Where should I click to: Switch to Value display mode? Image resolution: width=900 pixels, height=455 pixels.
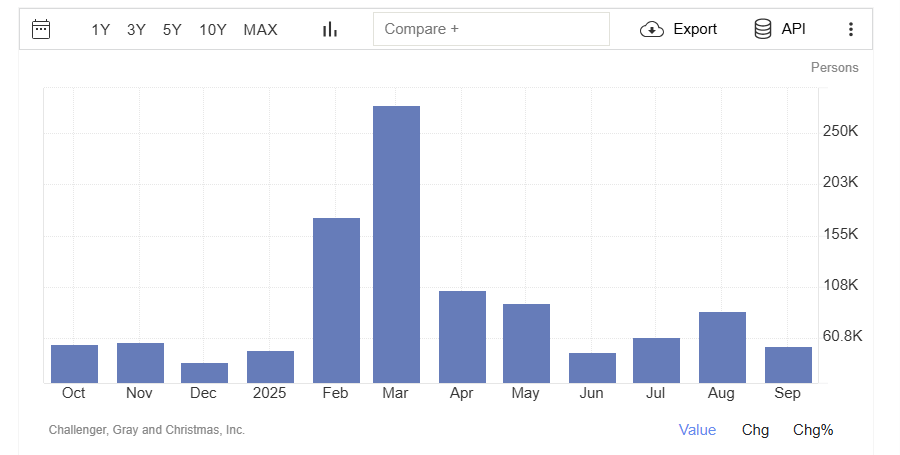[697, 430]
